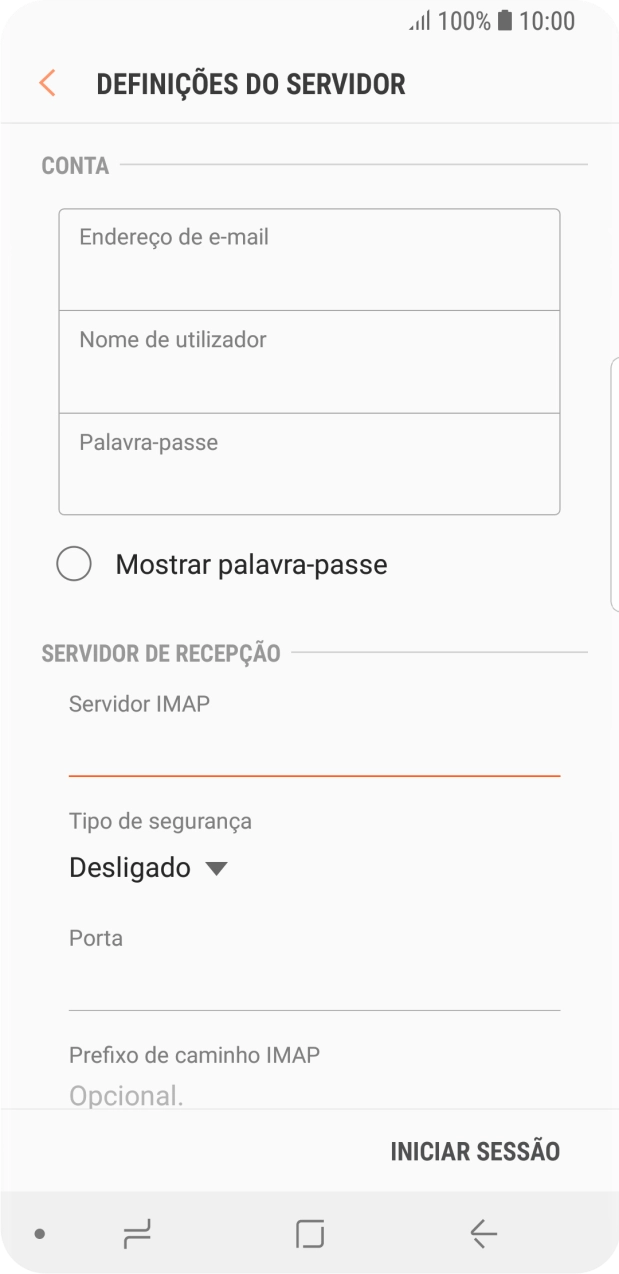The width and height of the screenshot is (619, 1274).
Task: Tap the scrollbar handle on the right edge
Action: pyautogui.click(x=615, y=480)
